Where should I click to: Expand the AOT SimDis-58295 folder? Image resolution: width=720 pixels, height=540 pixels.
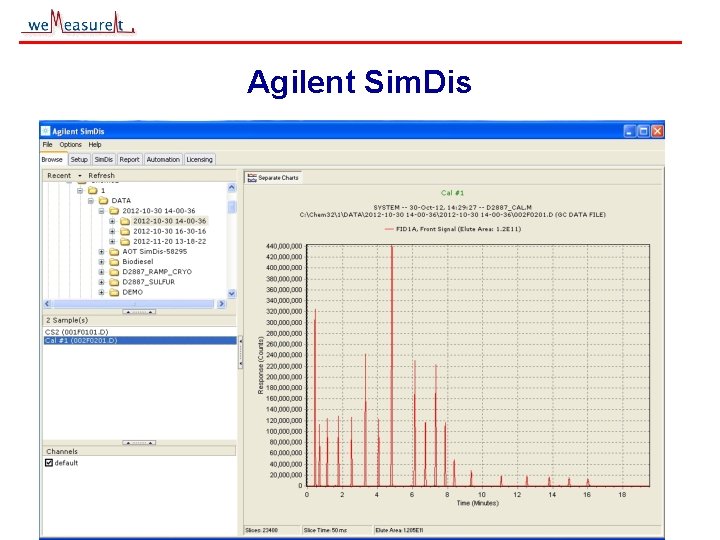point(101,252)
